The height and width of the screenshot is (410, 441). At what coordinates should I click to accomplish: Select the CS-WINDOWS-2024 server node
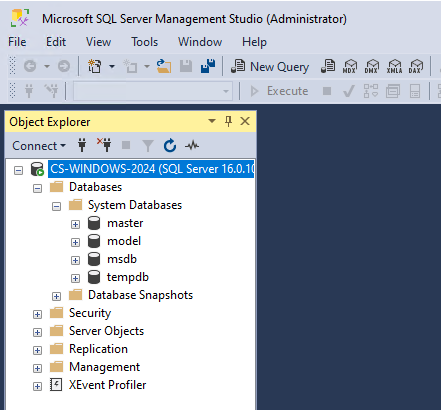point(151,169)
